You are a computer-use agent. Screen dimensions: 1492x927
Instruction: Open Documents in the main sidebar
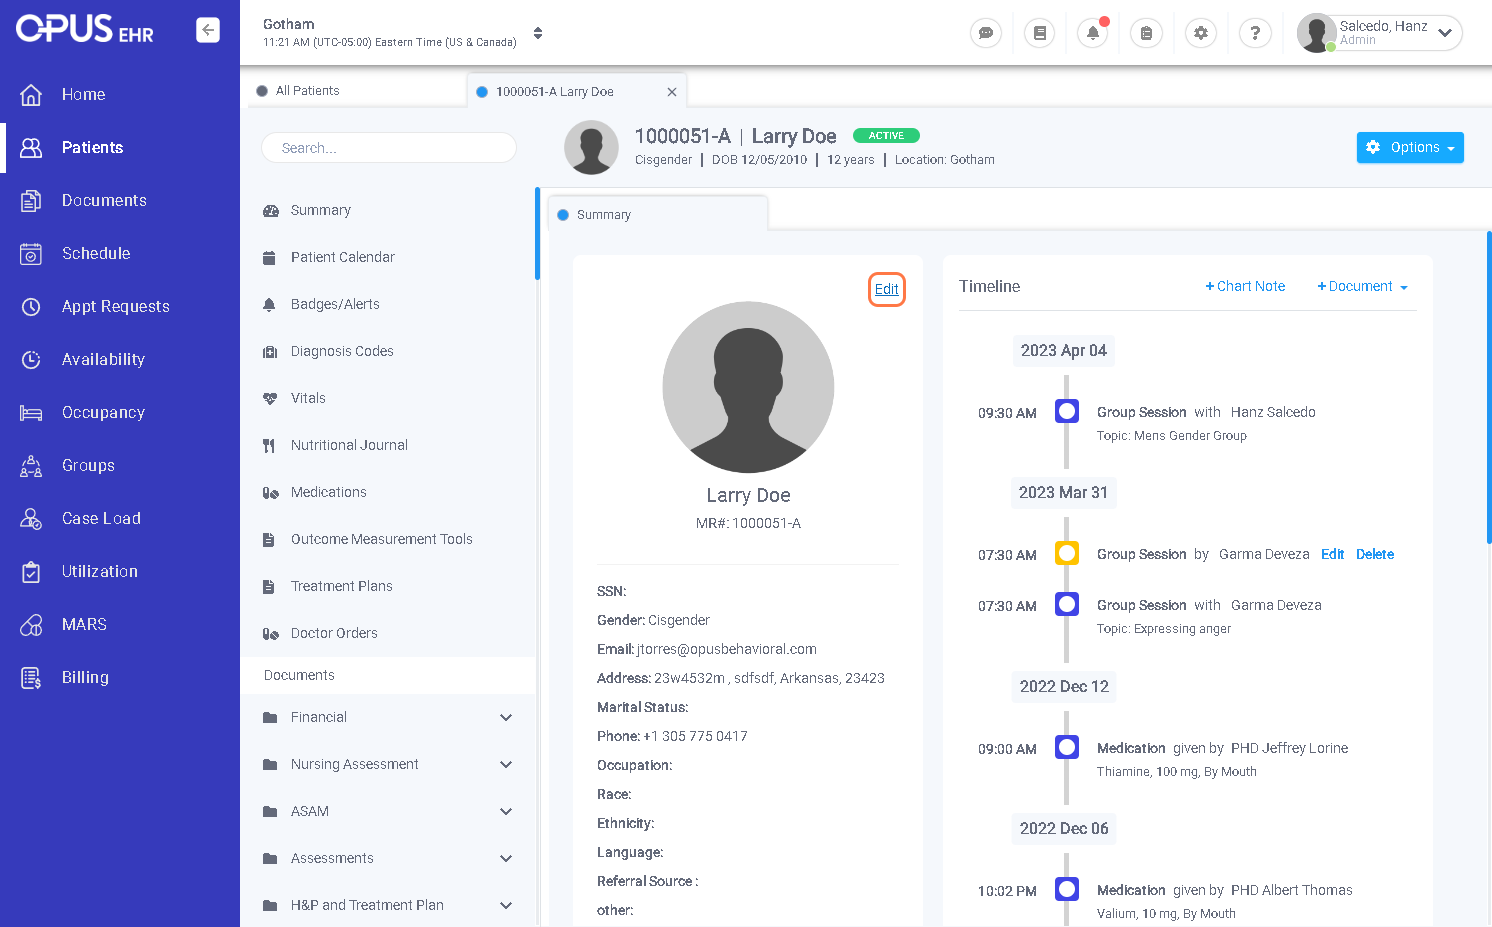(x=104, y=200)
